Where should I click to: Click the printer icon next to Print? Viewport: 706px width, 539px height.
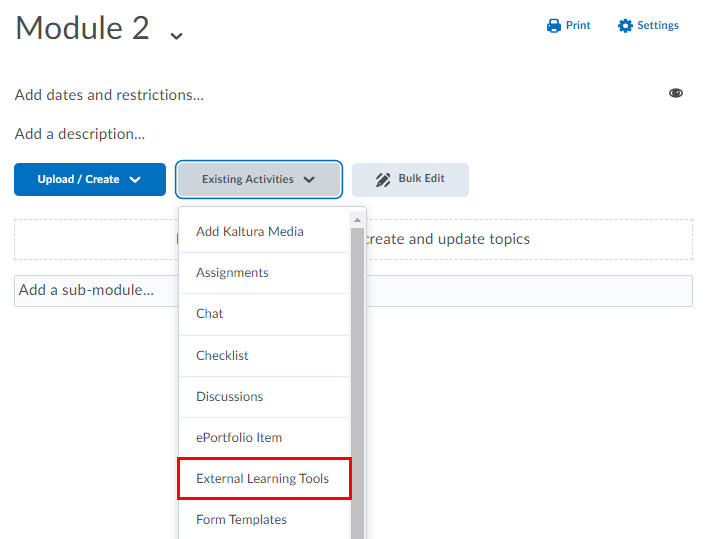click(x=554, y=26)
